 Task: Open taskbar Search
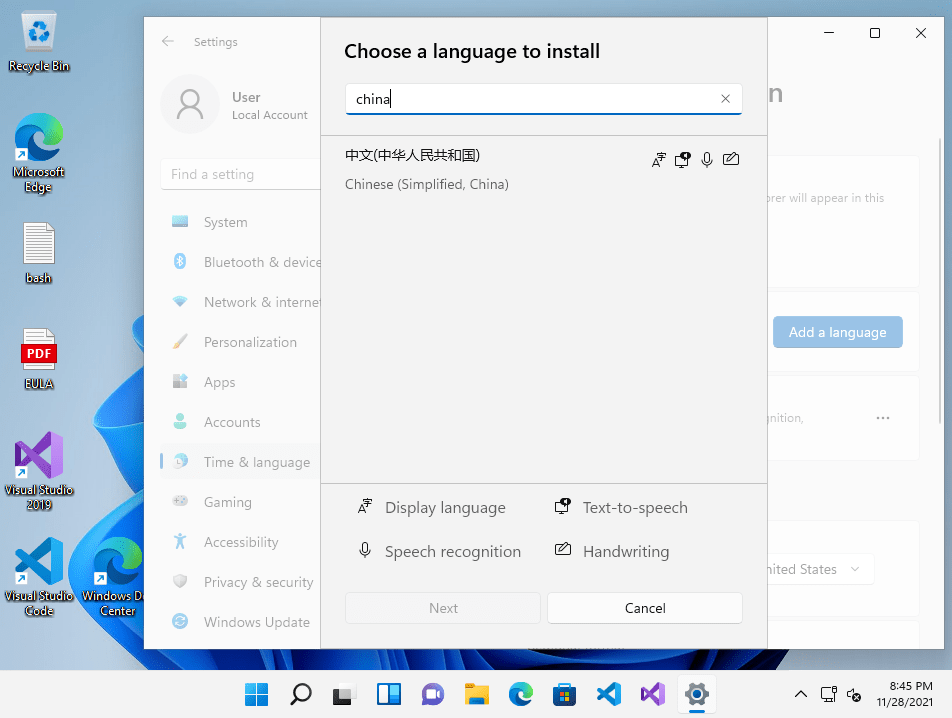[x=301, y=694]
